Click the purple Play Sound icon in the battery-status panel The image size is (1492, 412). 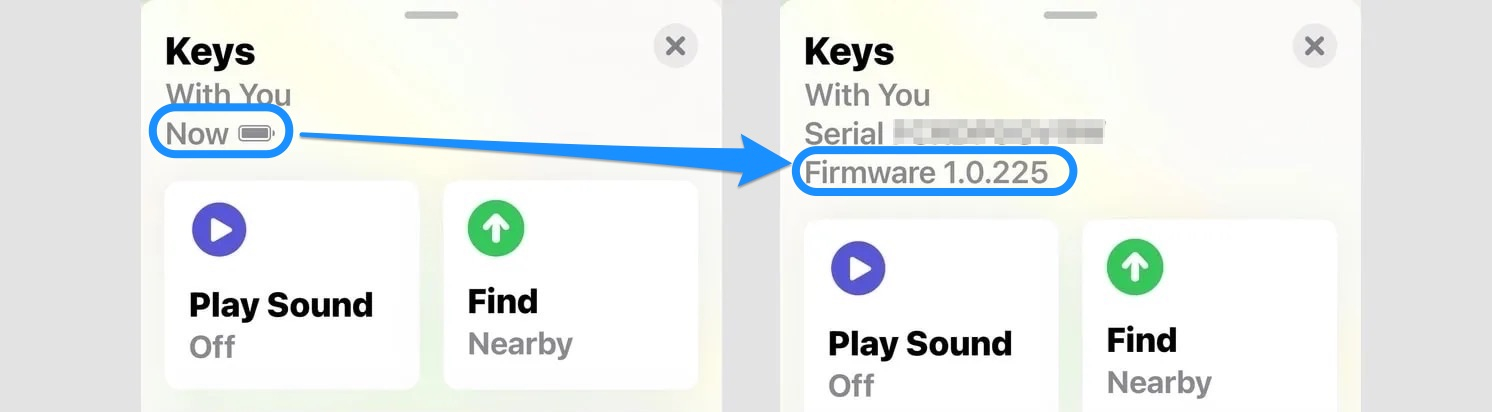point(219,230)
